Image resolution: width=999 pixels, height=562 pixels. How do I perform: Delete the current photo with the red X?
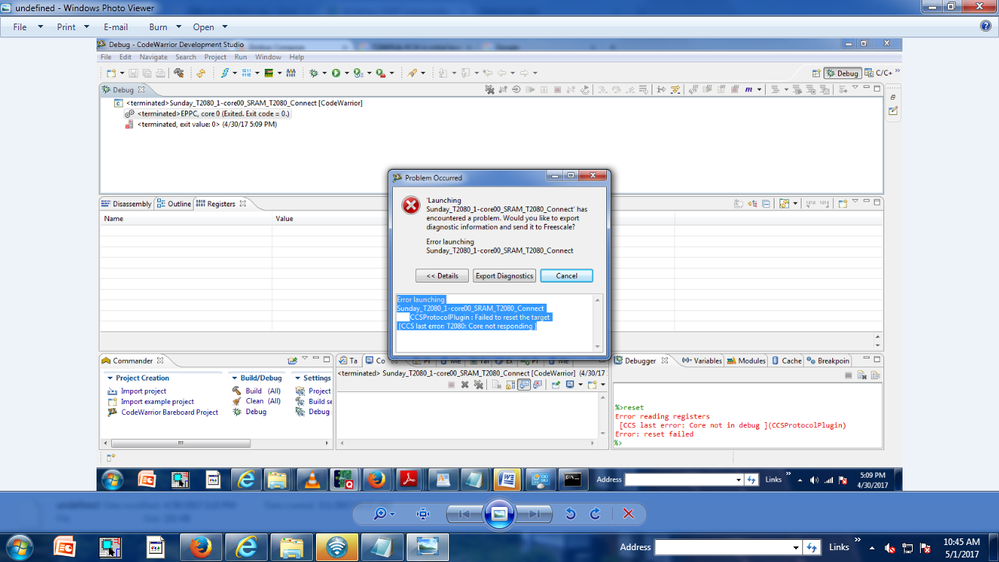(x=628, y=514)
